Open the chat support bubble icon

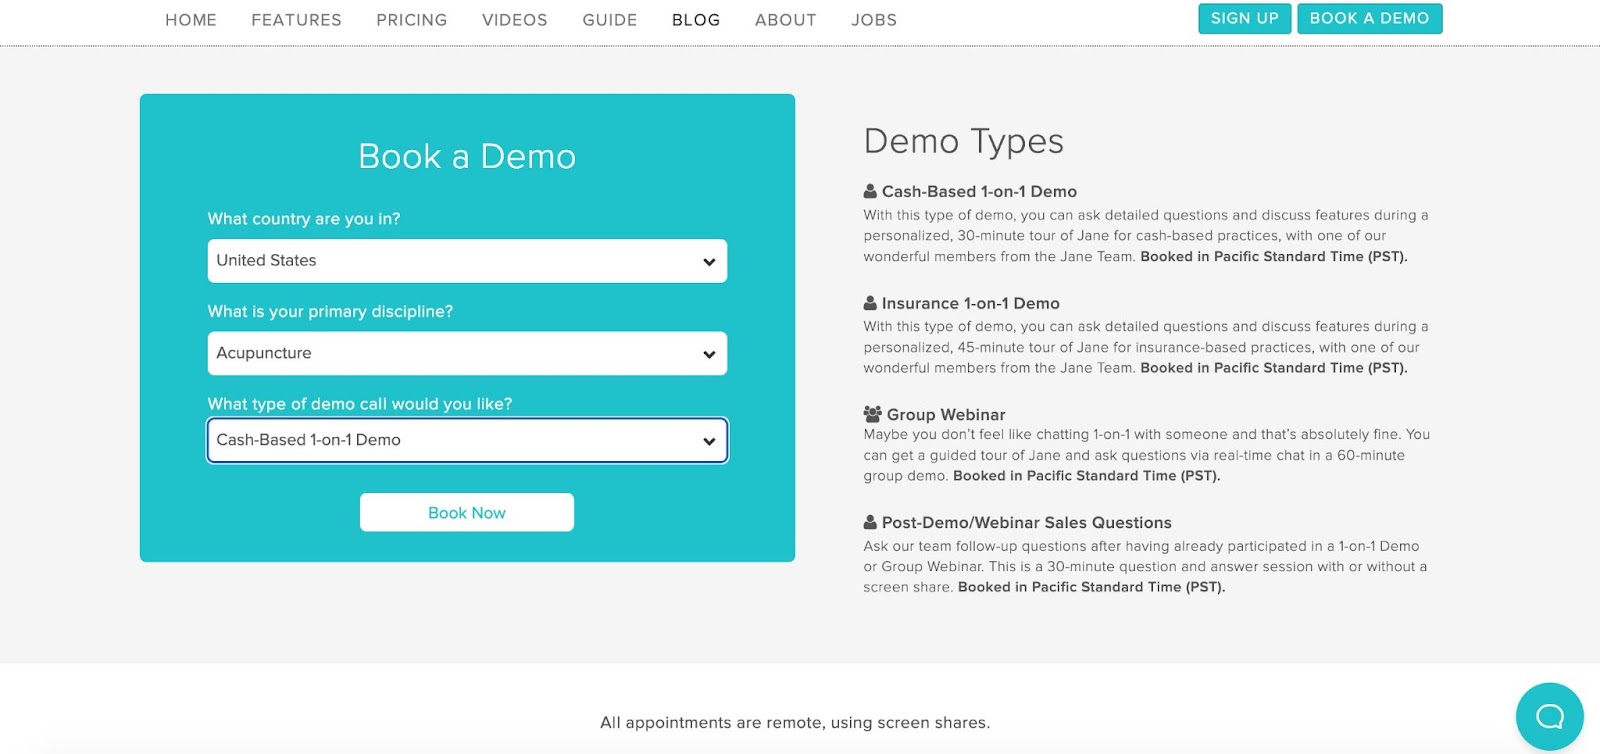click(1549, 716)
